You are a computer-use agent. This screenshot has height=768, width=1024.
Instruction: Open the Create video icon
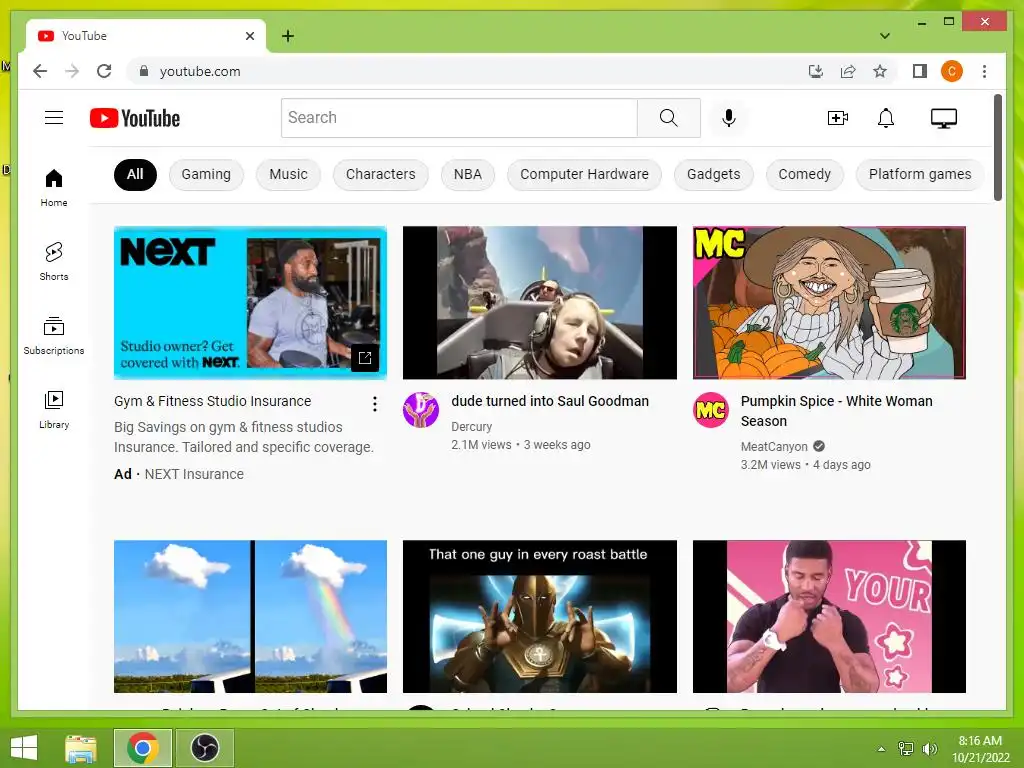[x=837, y=118]
